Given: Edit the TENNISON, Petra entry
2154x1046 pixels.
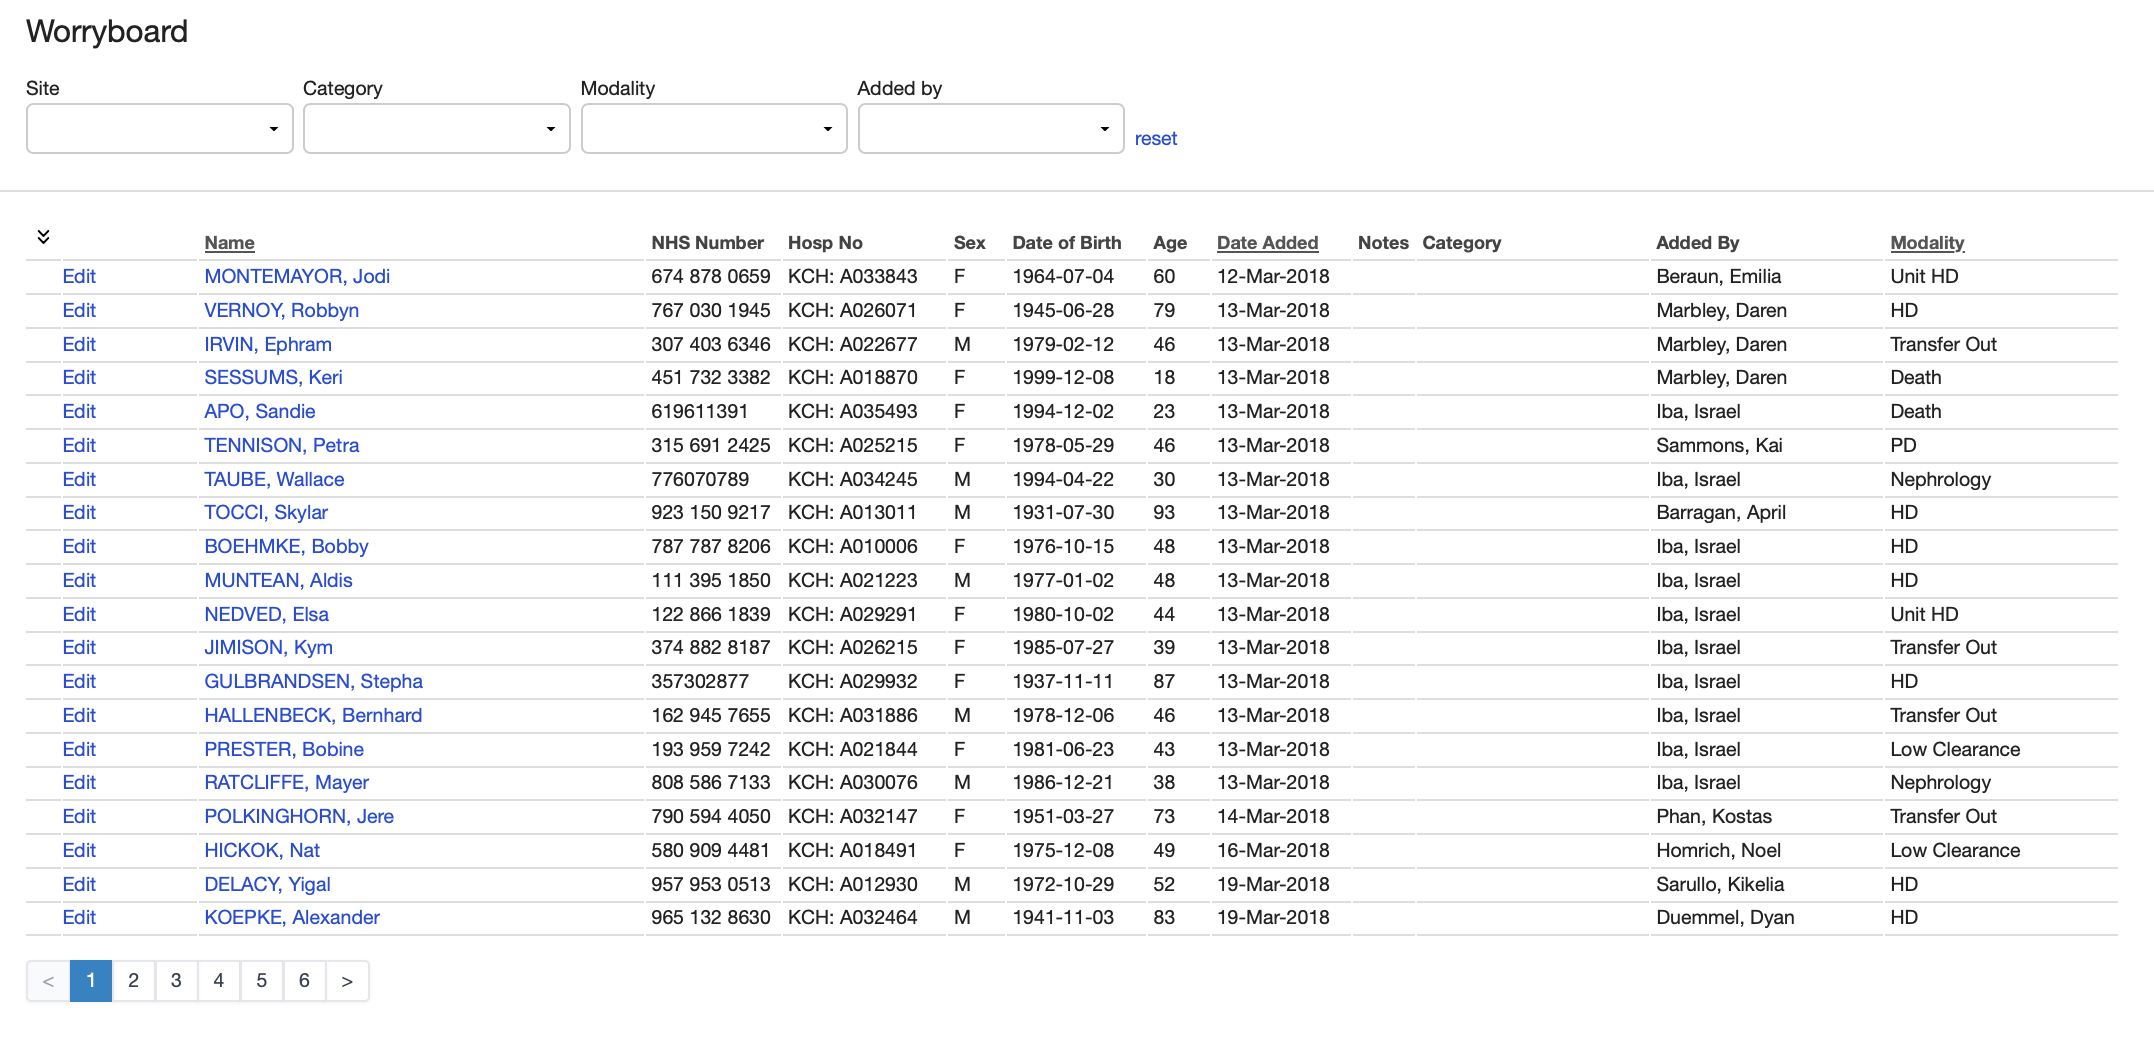Looking at the screenshot, I should (79, 446).
